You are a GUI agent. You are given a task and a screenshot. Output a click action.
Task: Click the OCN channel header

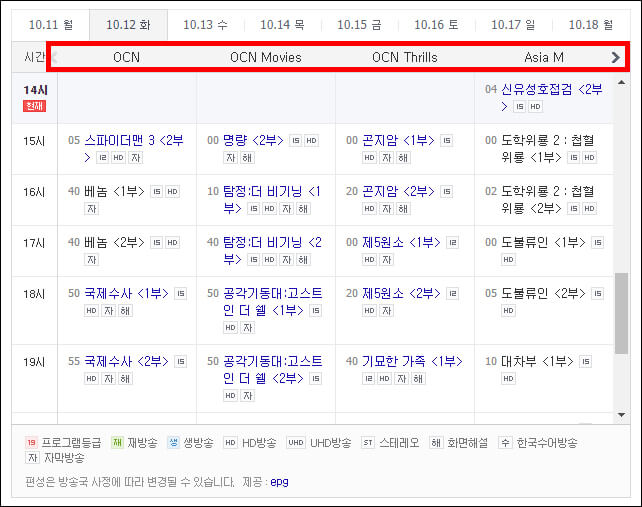point(127,57)
